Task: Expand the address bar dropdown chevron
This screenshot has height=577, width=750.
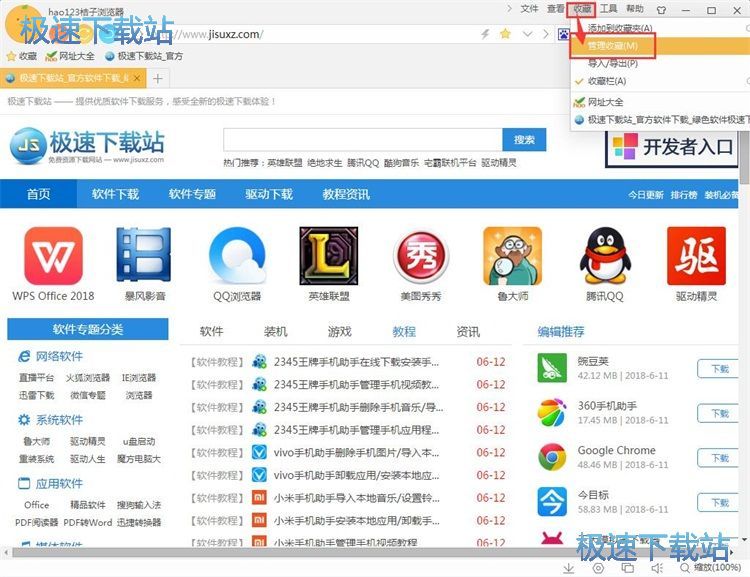Action: coord(528,34)
